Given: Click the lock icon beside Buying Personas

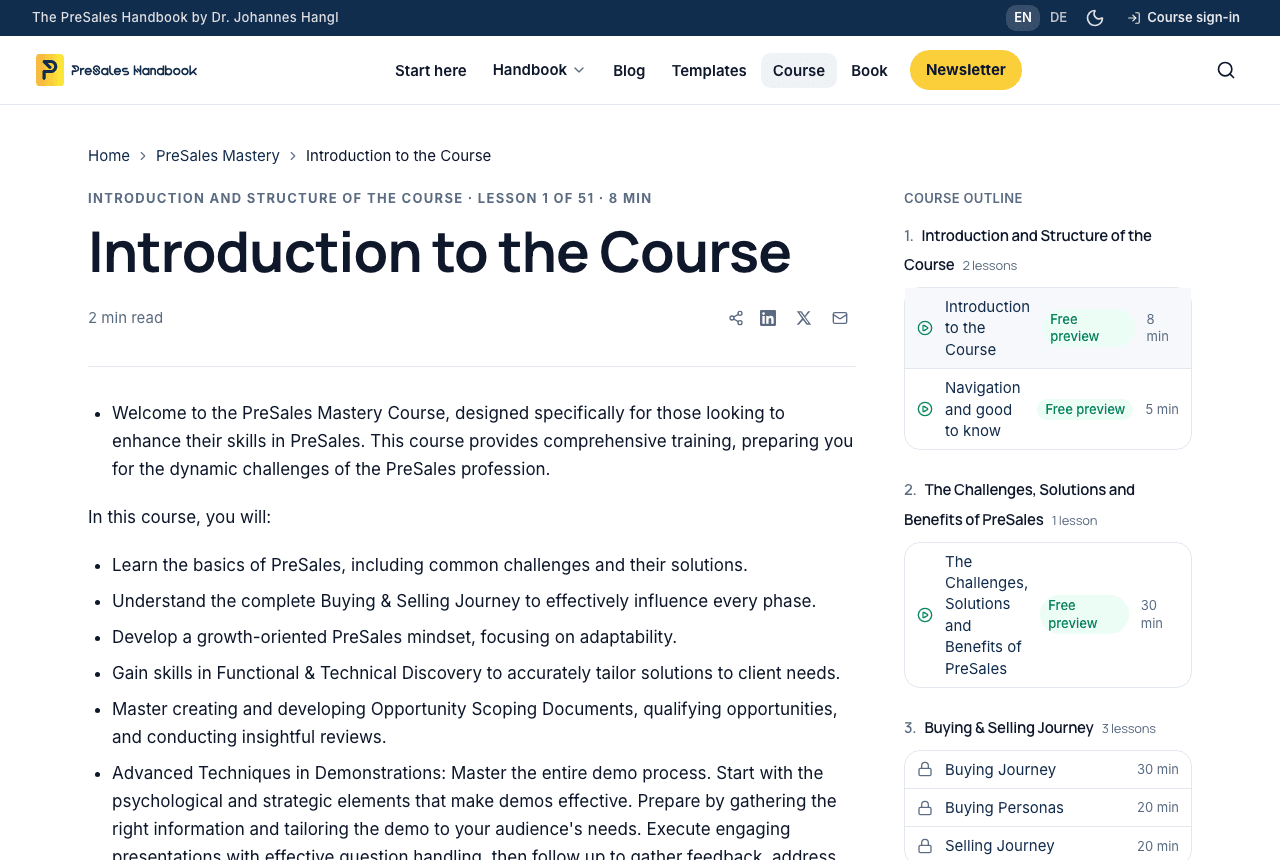Looking at the screenshot, I should (925, 808).
